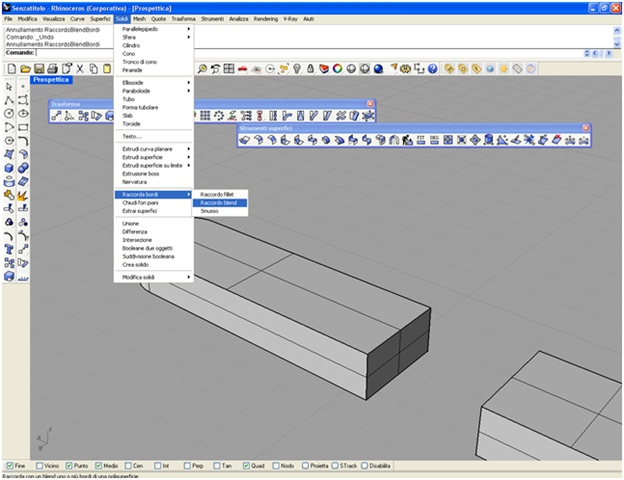
Task: Open the Rendering menu
Action: [266, 19]
